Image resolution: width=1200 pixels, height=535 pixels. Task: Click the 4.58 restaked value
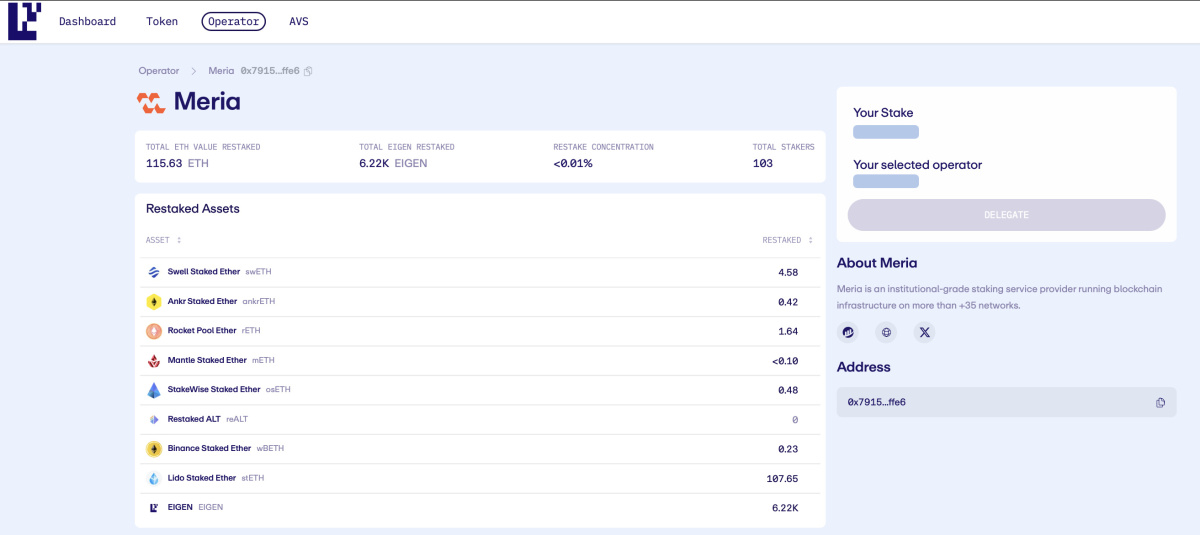pos(788,272)
